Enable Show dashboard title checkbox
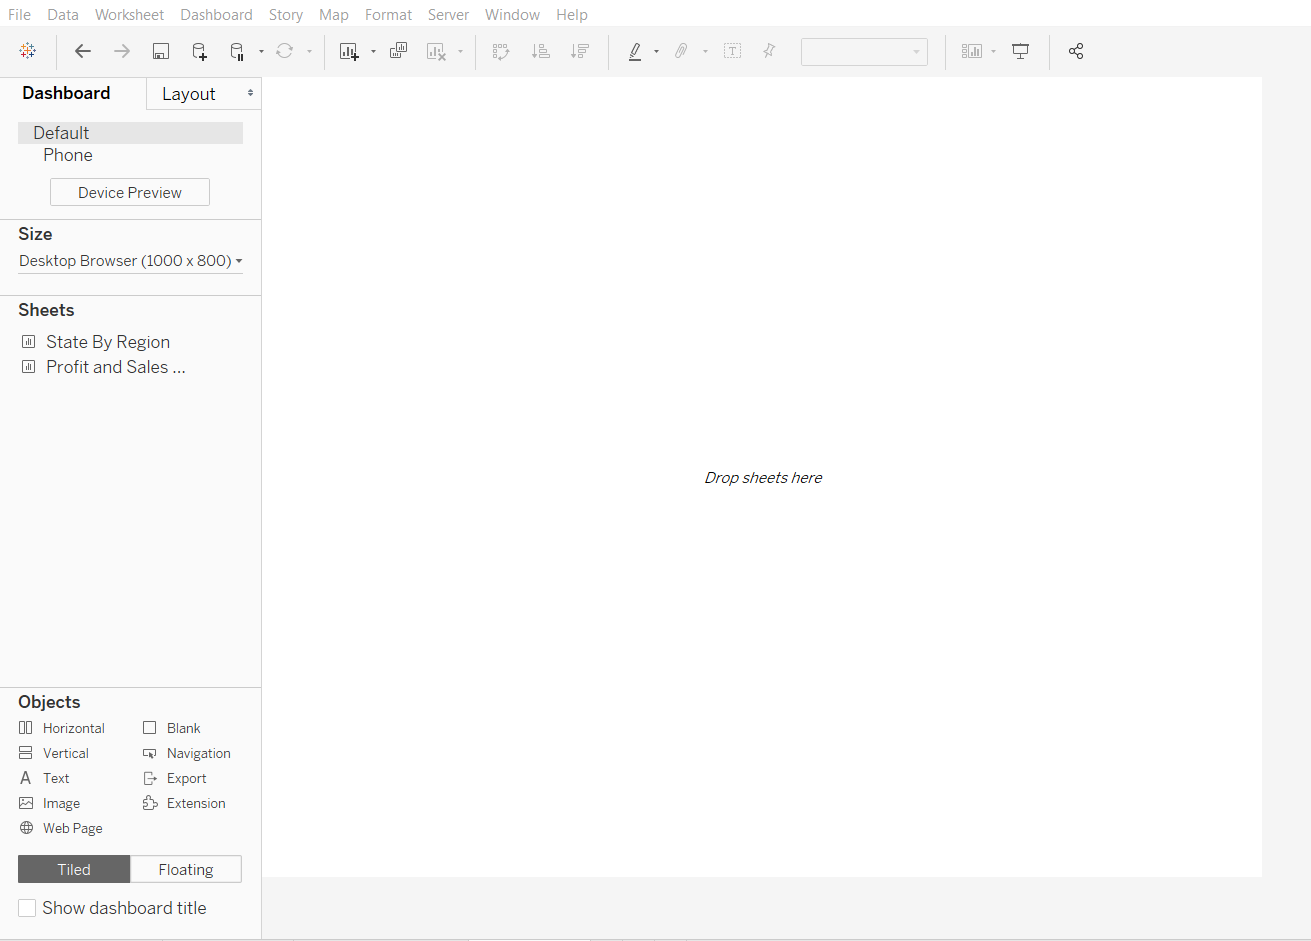The image size is (1311, 941). click(x=27, y=908)
